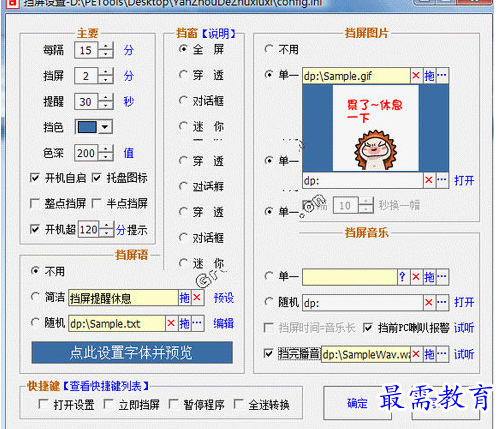
Task: Click 打开 link beside 随机 music
Action: [x=464, y=302]
